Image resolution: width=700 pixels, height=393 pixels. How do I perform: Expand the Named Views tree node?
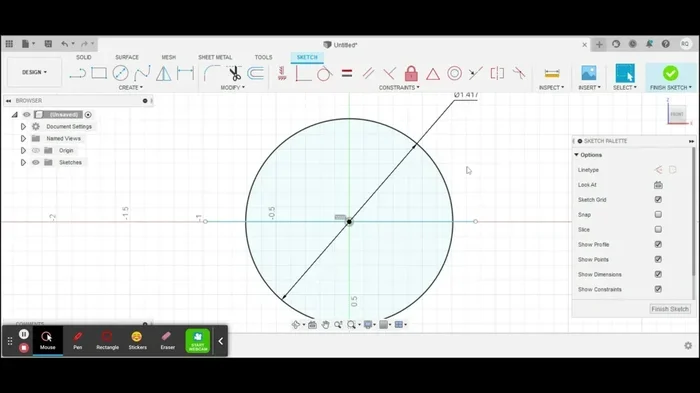click(x=23, y=138)
